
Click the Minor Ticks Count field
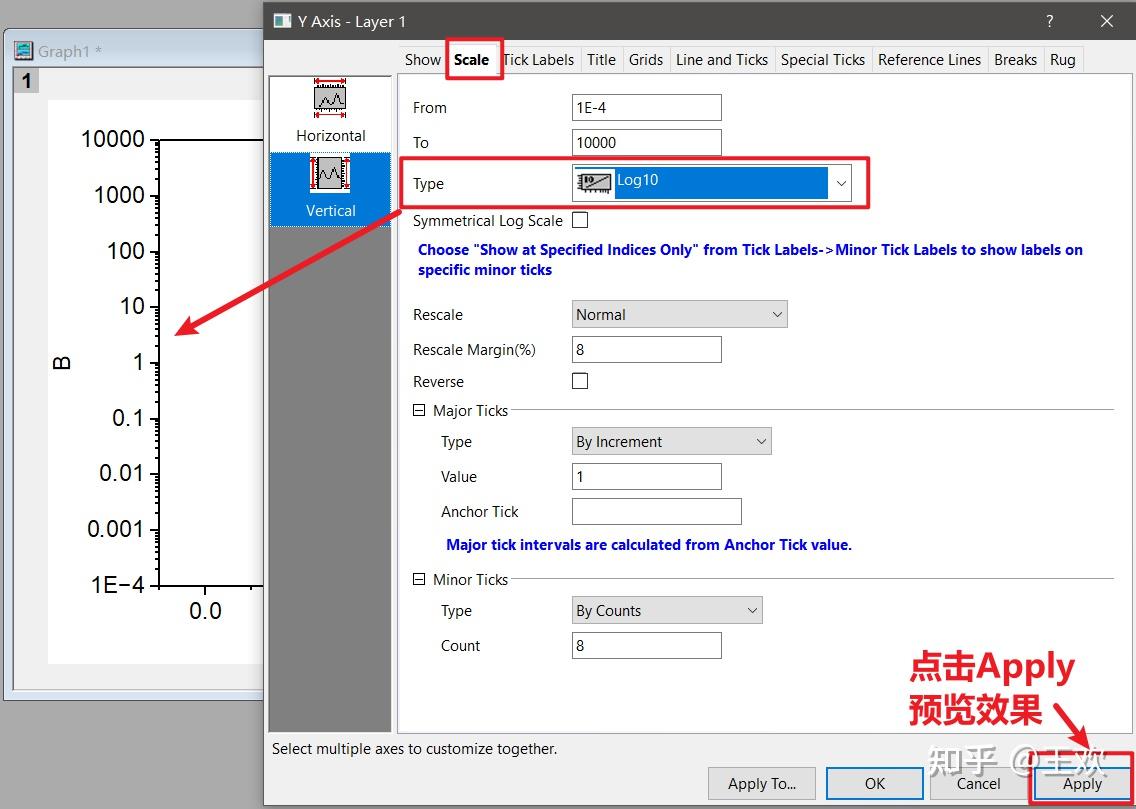pyautogui.click(x=647, y=645)
